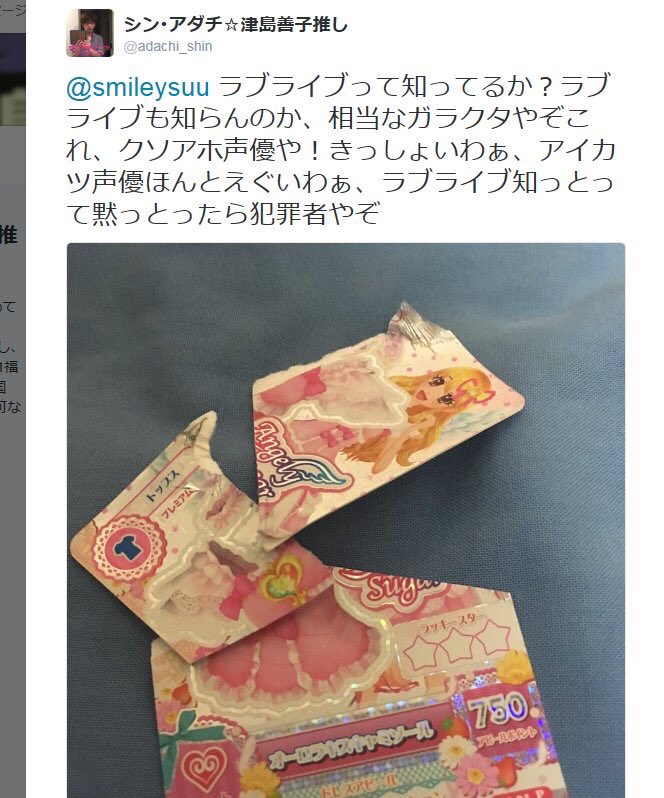
Task: Enlarge the attached torn card photo
Action: [346, 520]
